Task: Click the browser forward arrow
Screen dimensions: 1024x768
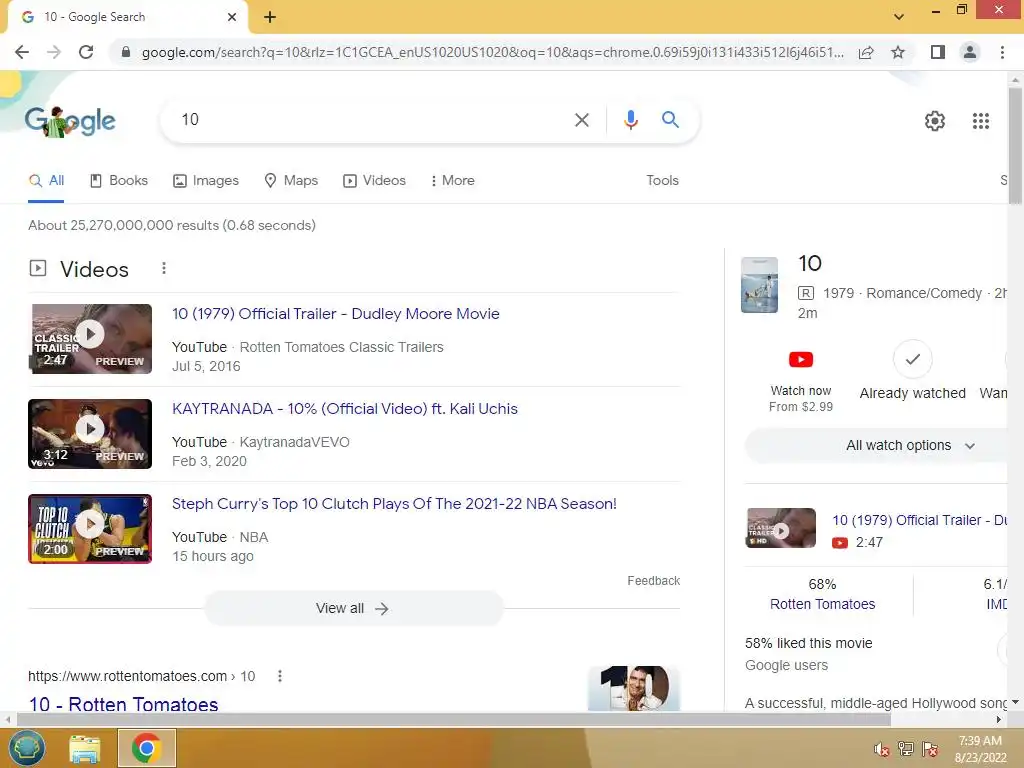Action: click(x=54, y=52)
